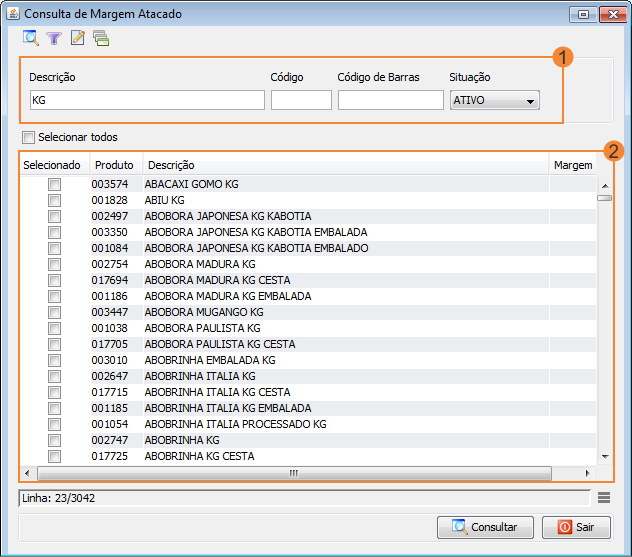The height and width of the screenshot is (557, 632).
Task: Select checkbox of product 002497
Action: pos(54,216)
